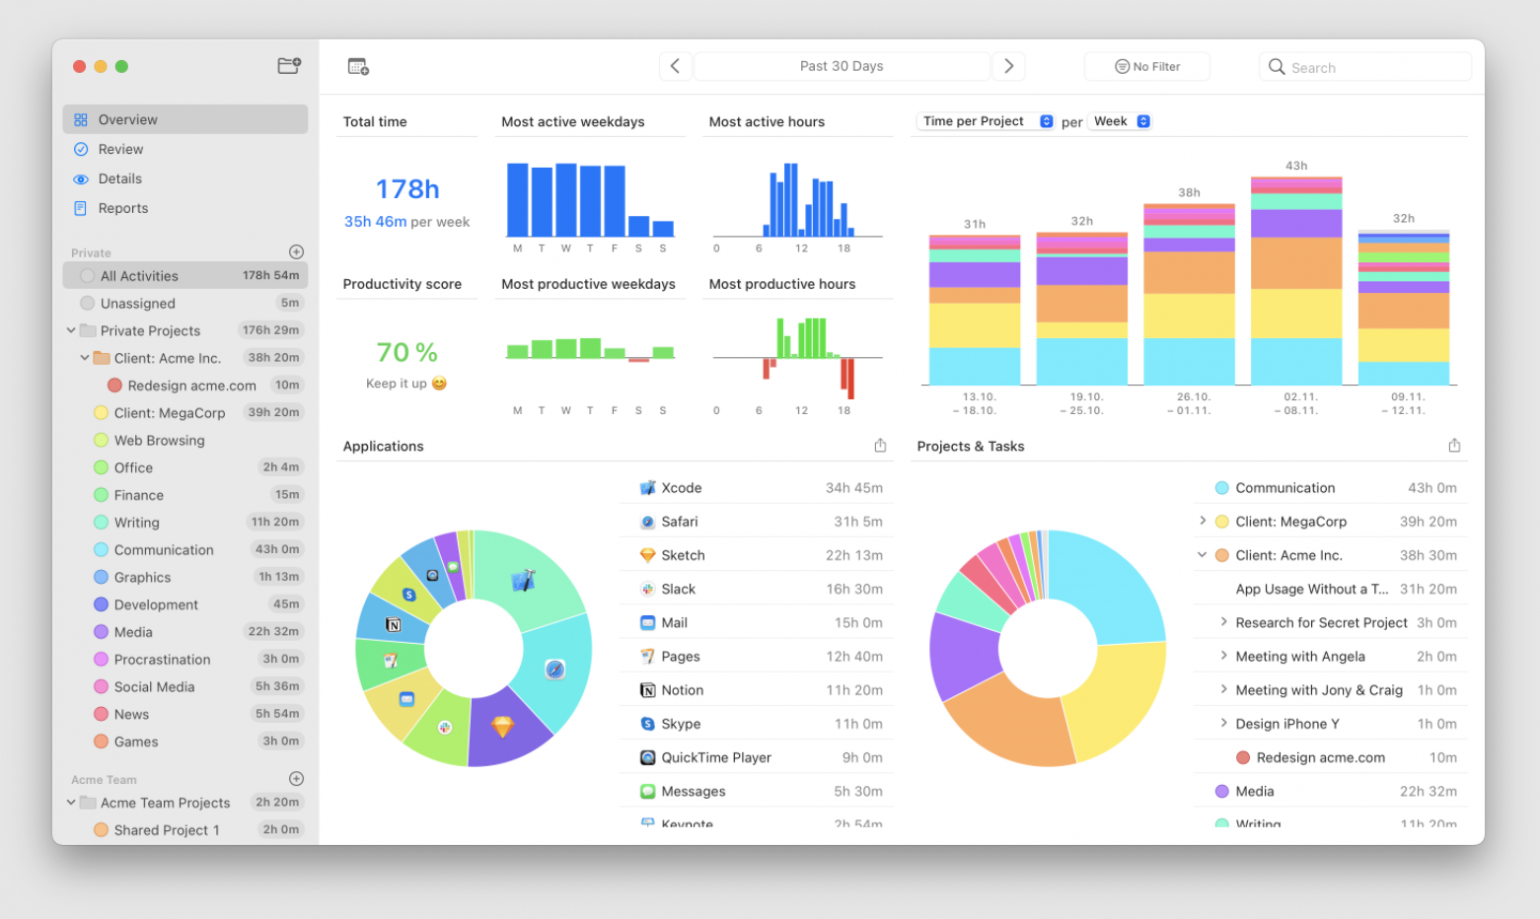Image resolution: width=1540 pixels, height=919 pixels.
Task: Open the Reports section icon in sidebar
Action: click(80, 208)
